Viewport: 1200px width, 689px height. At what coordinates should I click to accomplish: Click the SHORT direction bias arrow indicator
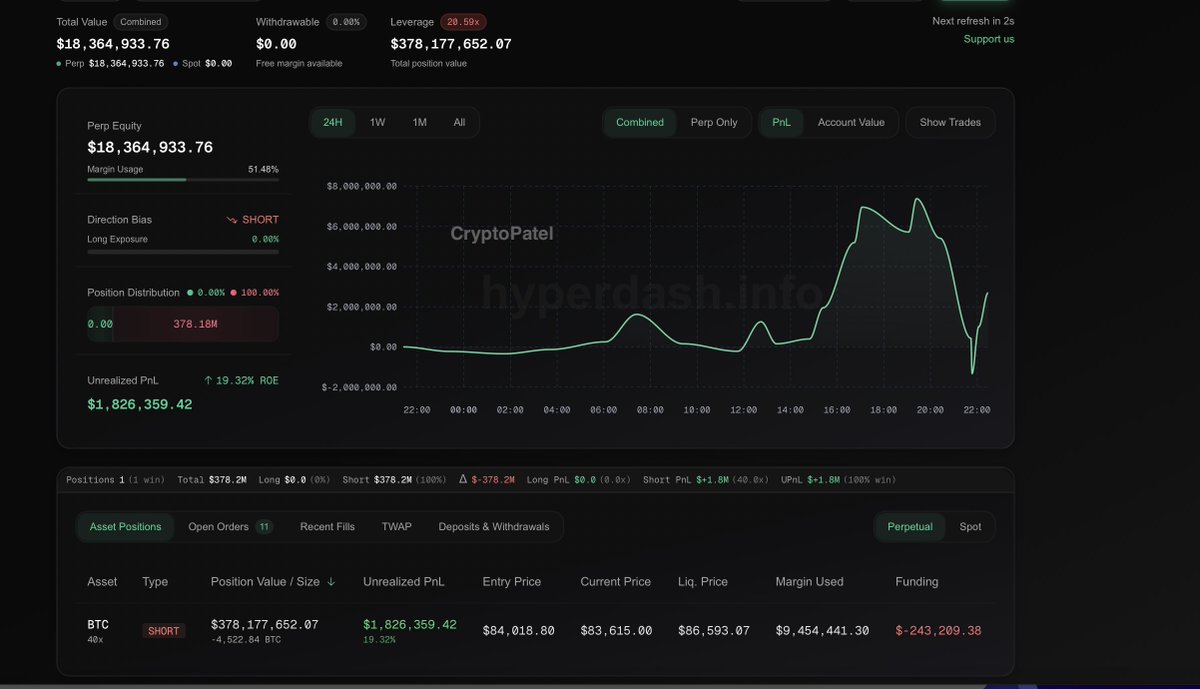coord(235,219)
